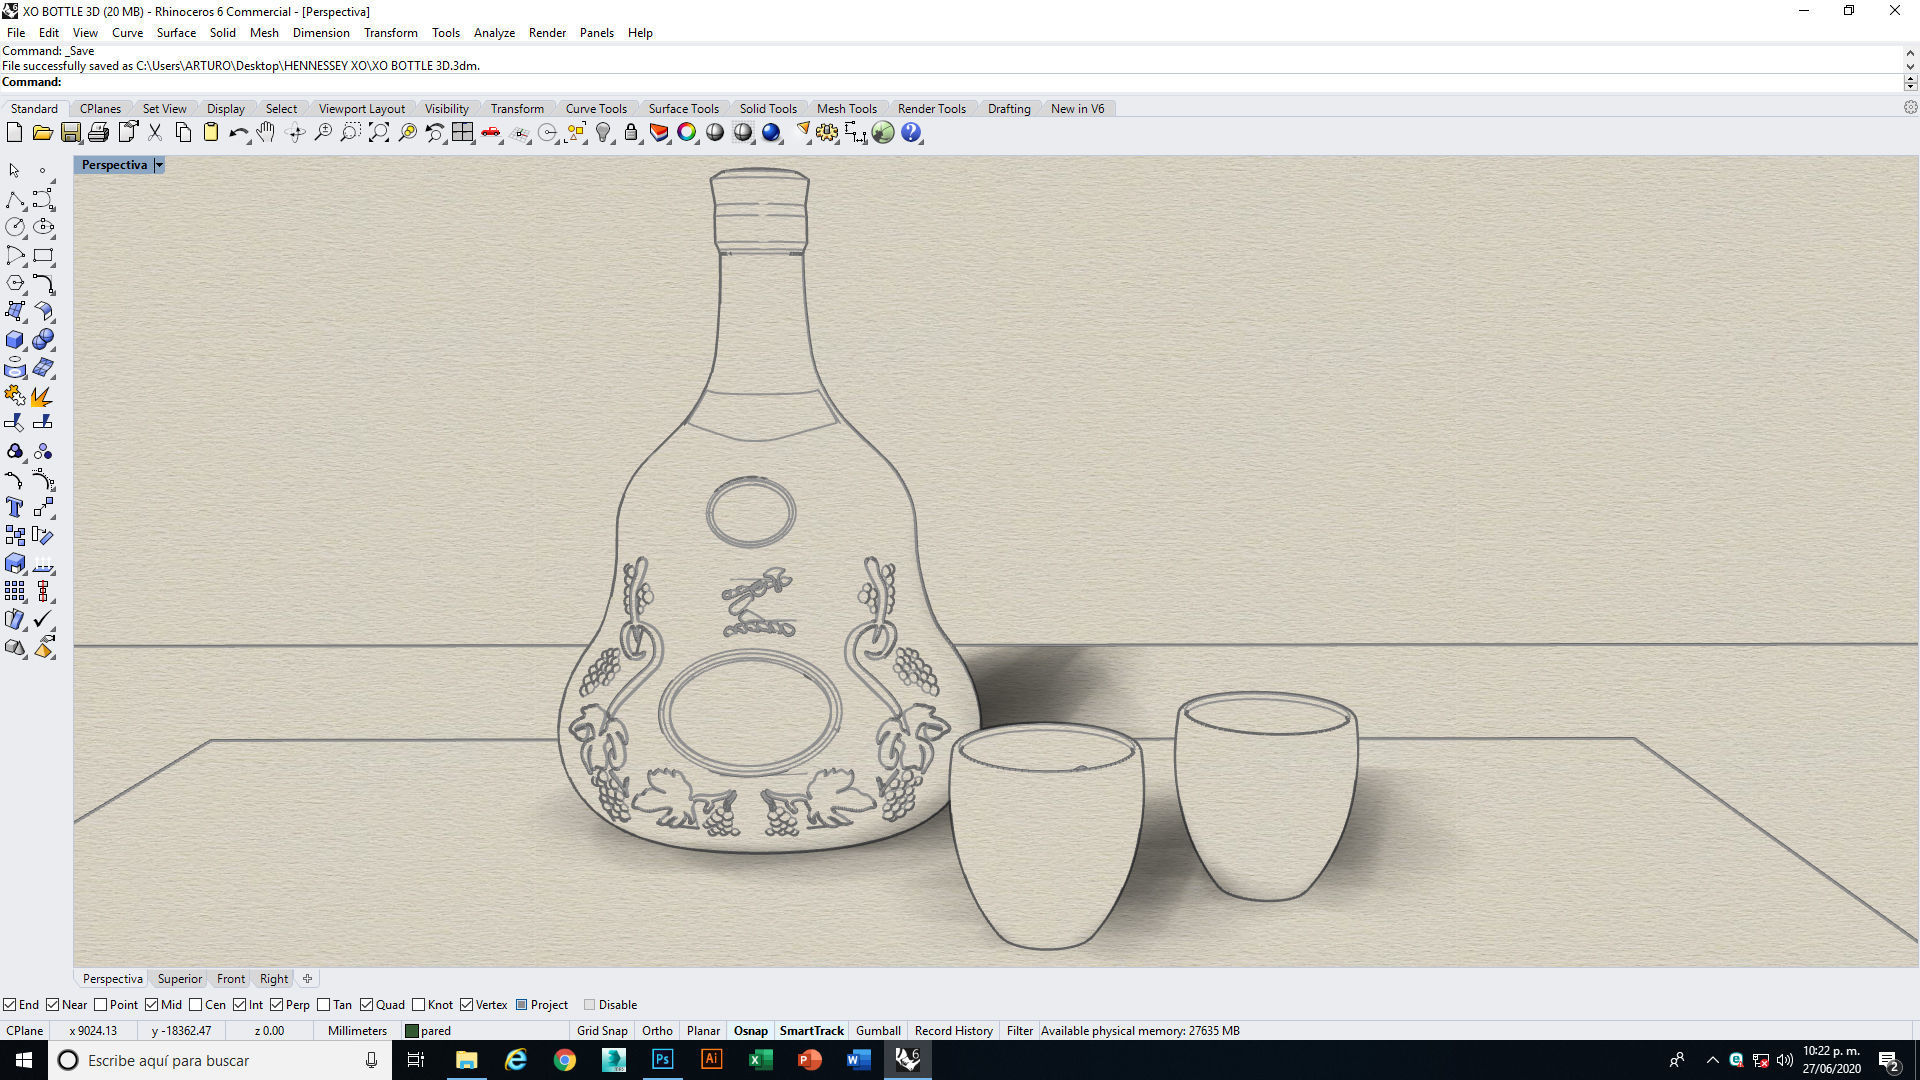Viewport: 1920px width, 1080px height.
Task: Pick the Box solid tool
Action: [x=15, y=340]
